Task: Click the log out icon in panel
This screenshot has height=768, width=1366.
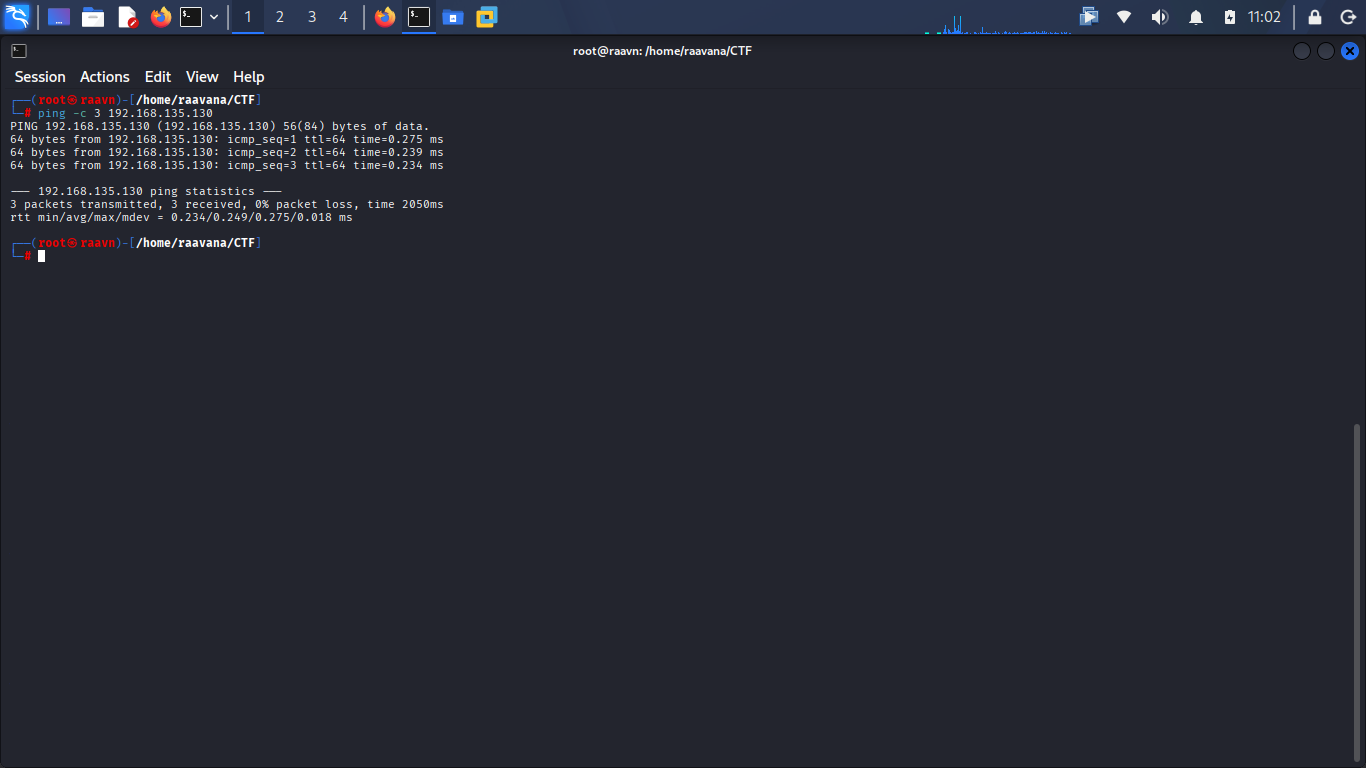Action: click(1347, 17)
